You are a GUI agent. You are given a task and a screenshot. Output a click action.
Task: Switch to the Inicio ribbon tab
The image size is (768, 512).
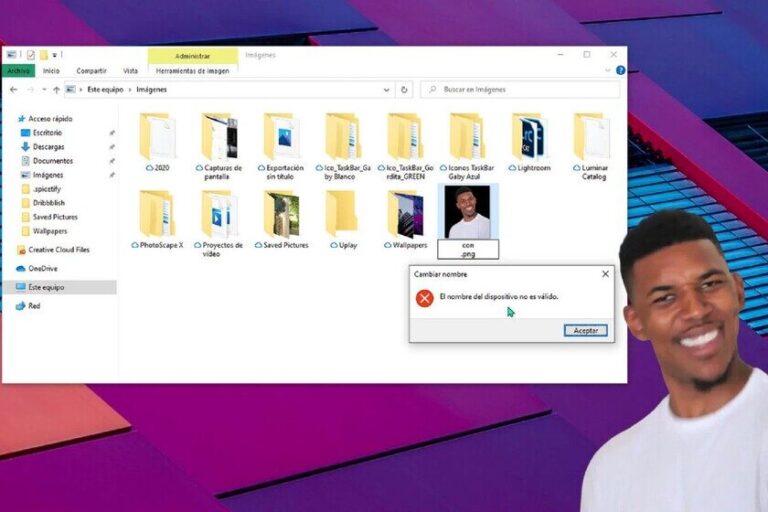[51, 71]
